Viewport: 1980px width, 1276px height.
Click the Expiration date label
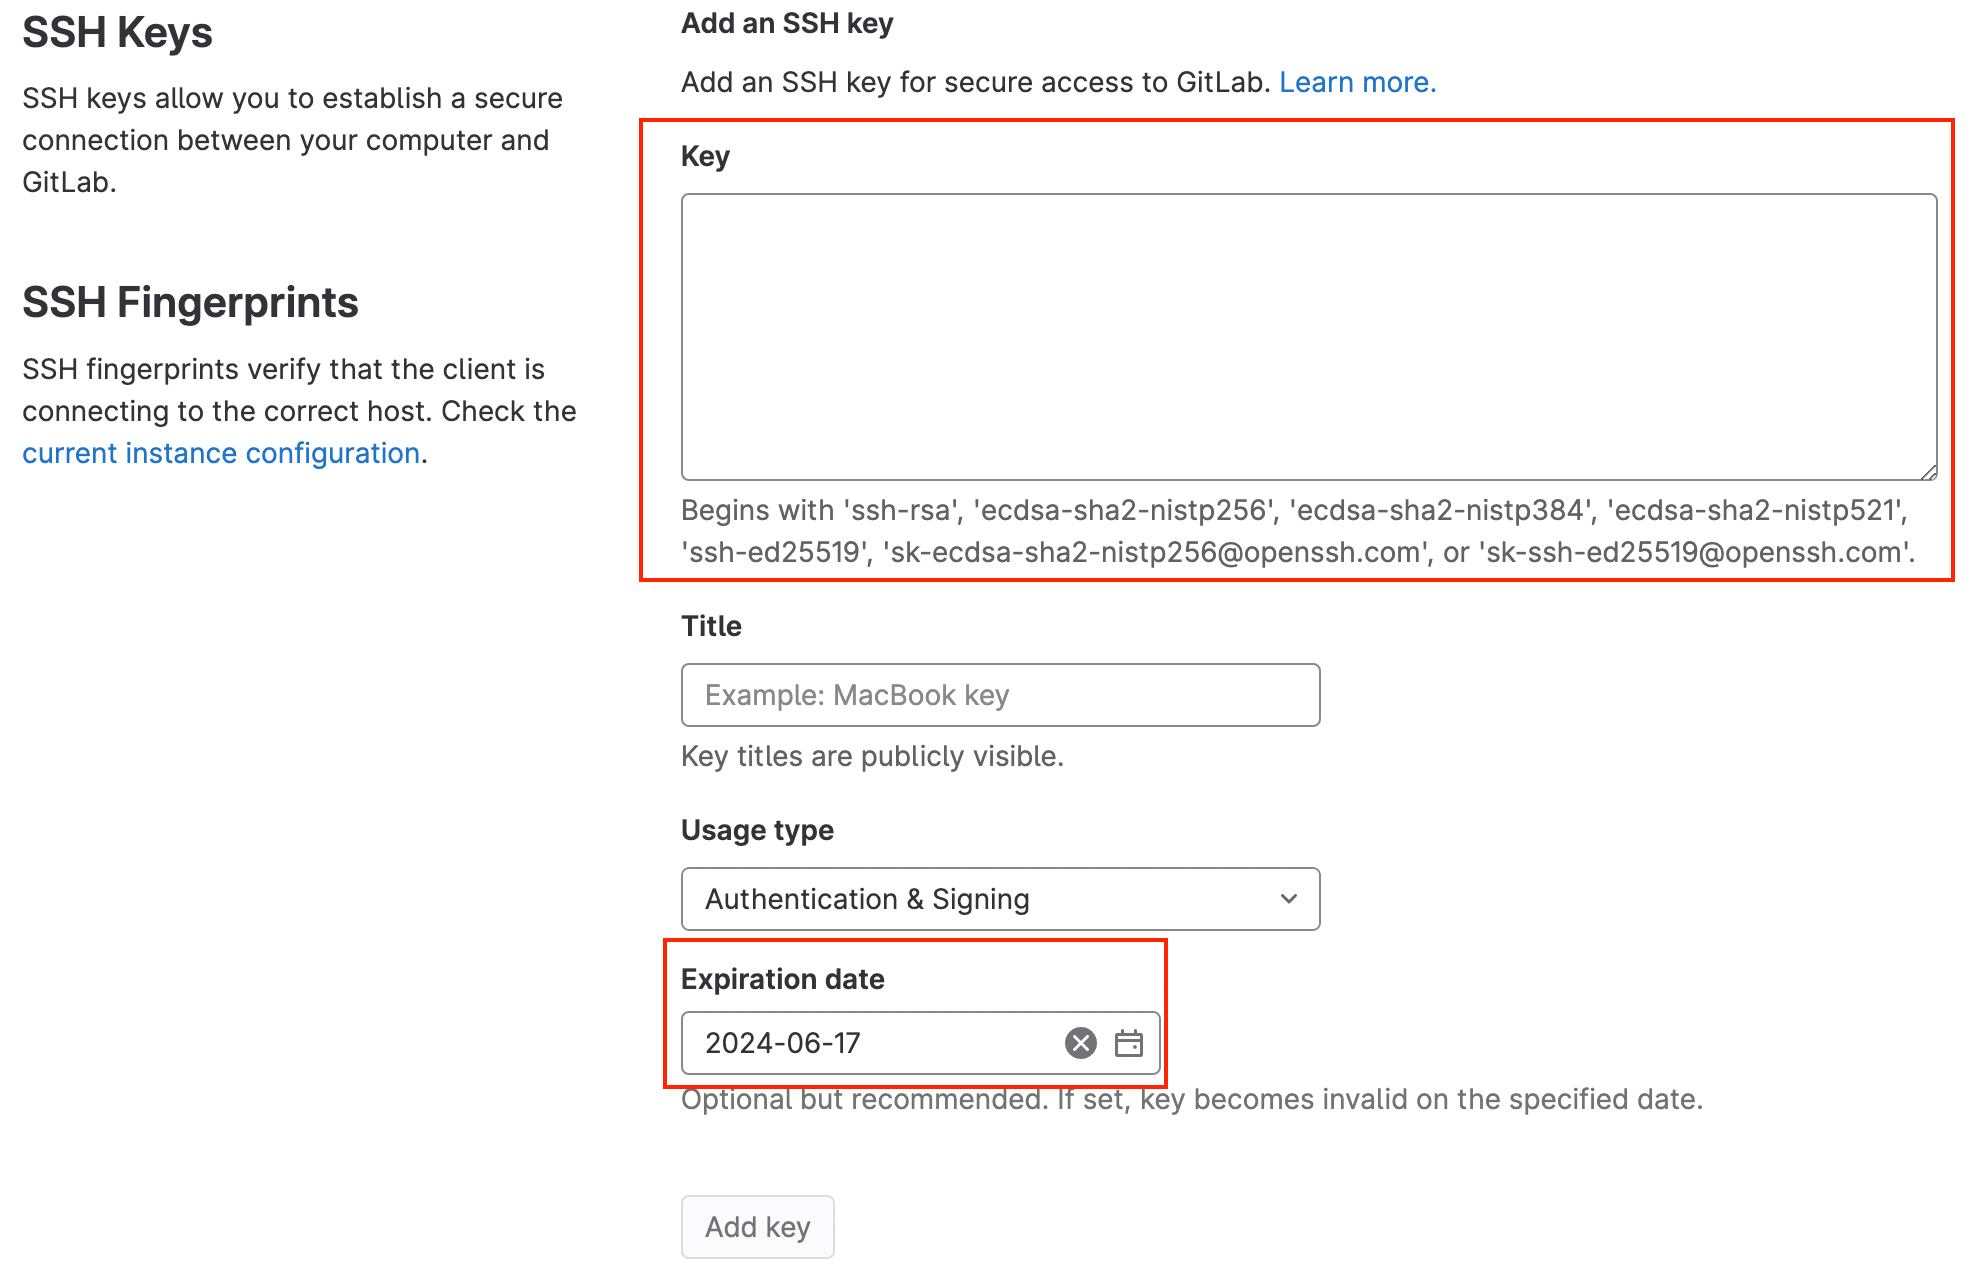[782, 979]
